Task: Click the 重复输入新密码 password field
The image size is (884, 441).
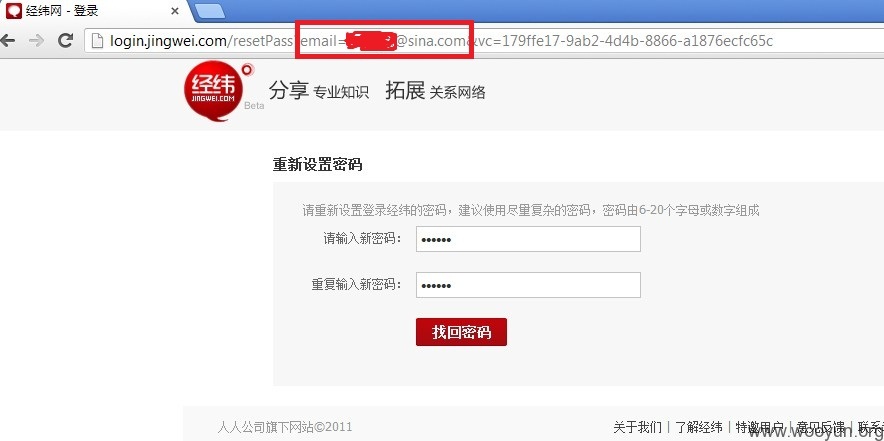Action: pos(528,285)
